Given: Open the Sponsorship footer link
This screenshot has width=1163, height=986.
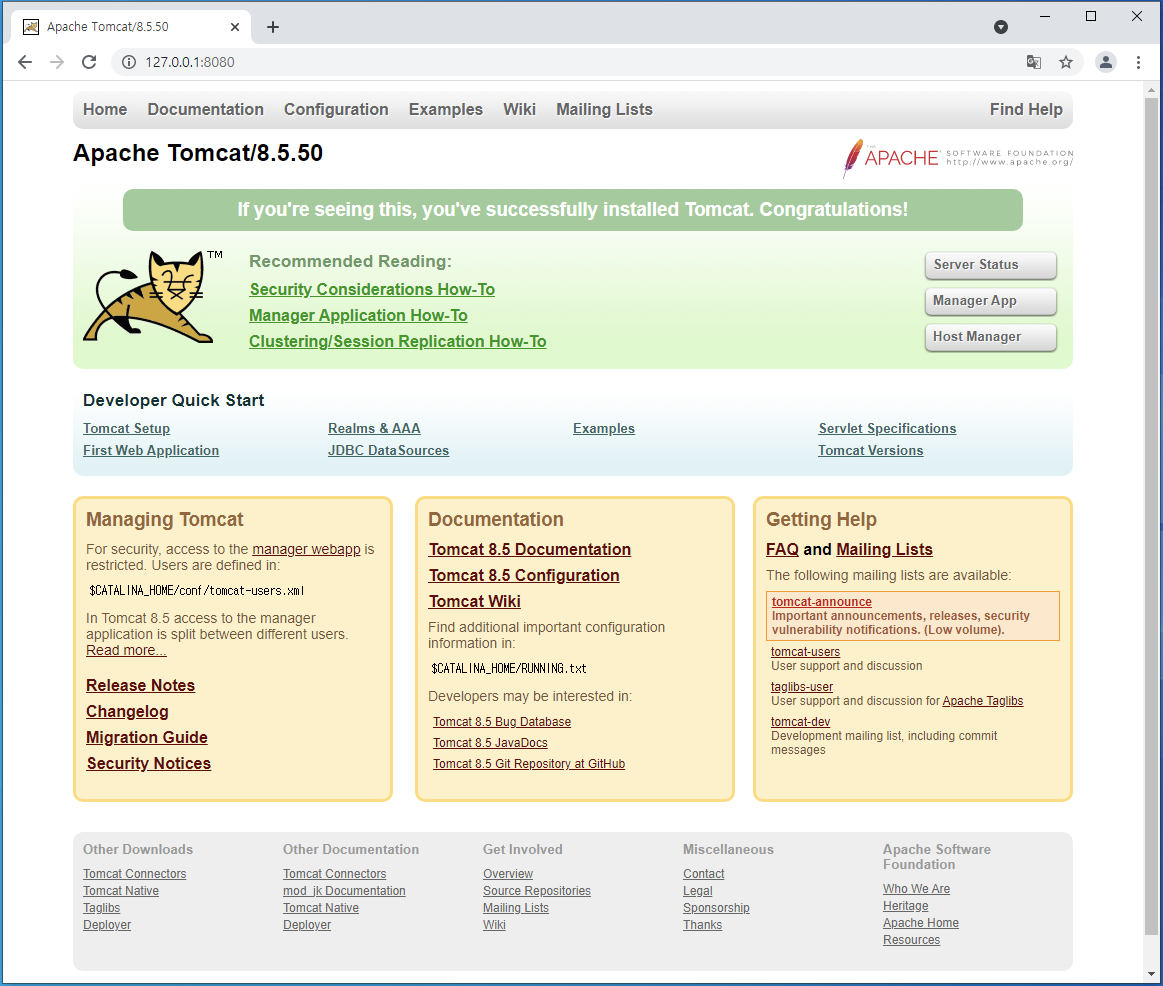Looking at the screenshot, I should pos(716,908).
